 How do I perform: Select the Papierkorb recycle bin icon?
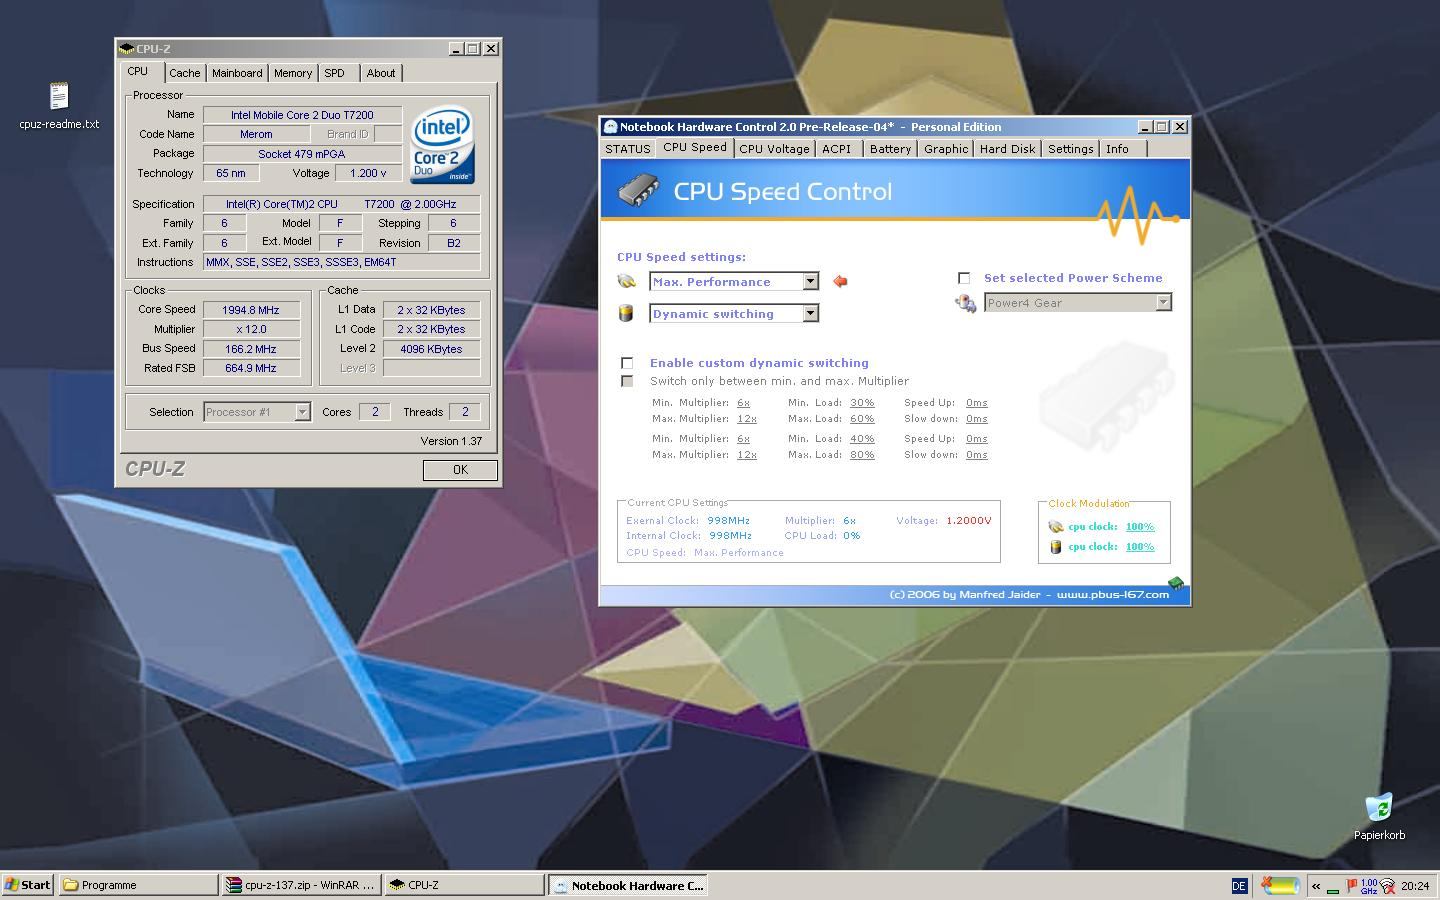click(x=1379, y=807)
